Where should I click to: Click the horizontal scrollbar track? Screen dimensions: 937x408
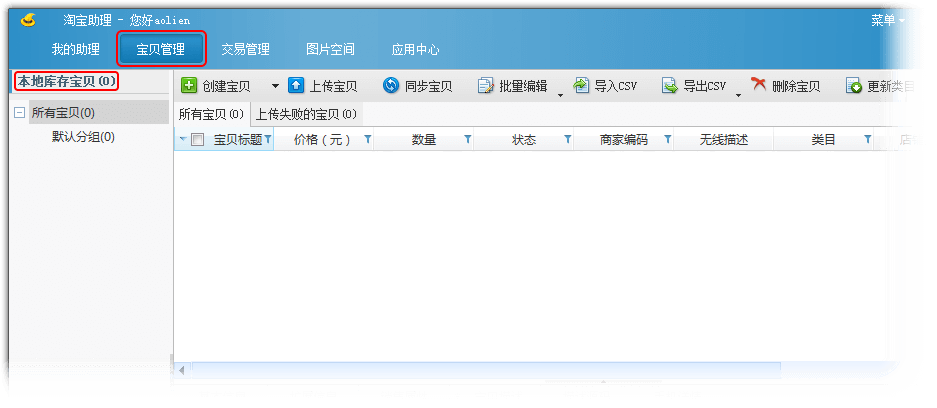point(486,370)
